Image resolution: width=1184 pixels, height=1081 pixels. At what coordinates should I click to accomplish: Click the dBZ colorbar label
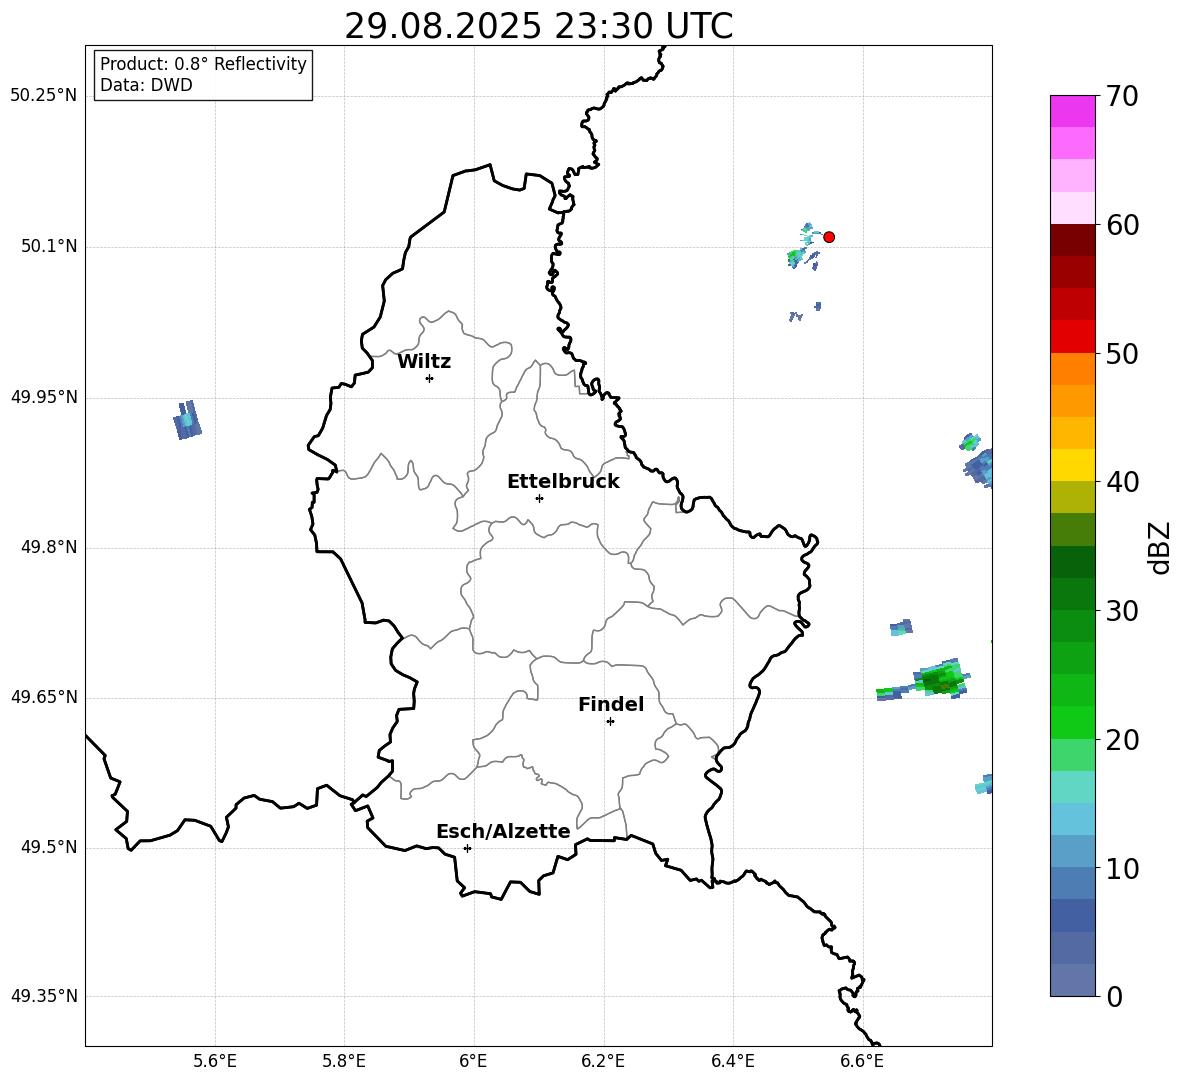[x=1160, y=548]
